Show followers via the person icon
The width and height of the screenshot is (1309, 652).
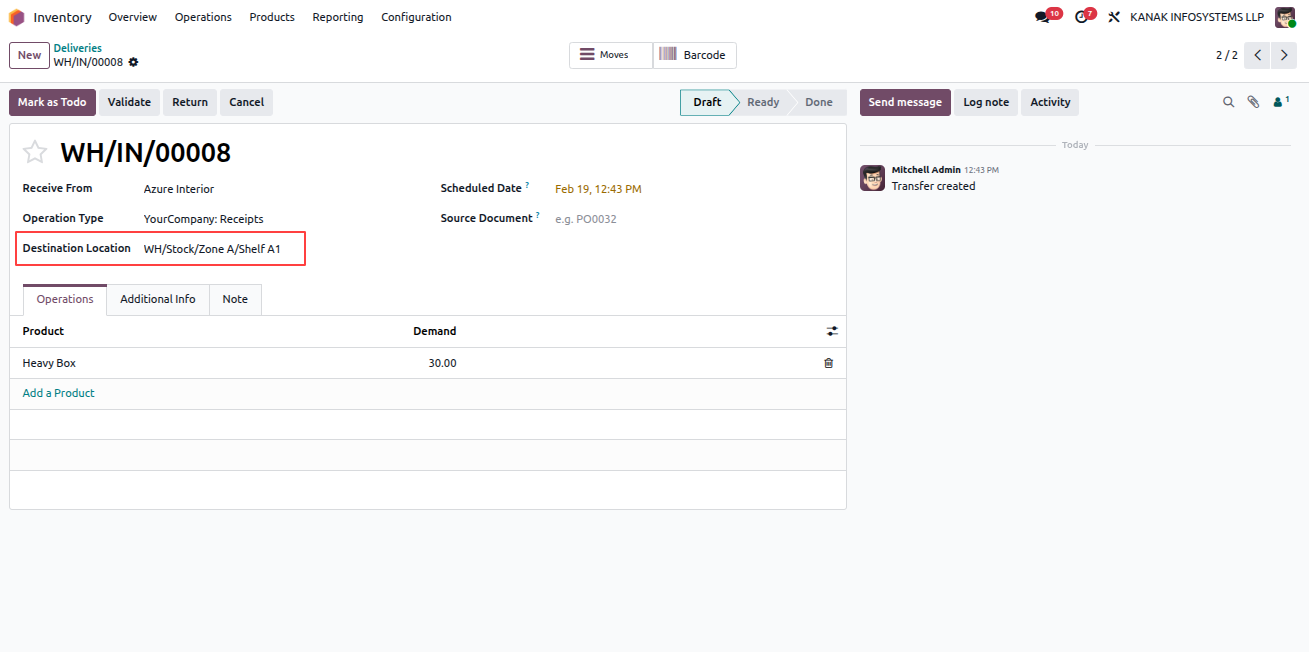pyautogui.click(x=1281, y=102)
